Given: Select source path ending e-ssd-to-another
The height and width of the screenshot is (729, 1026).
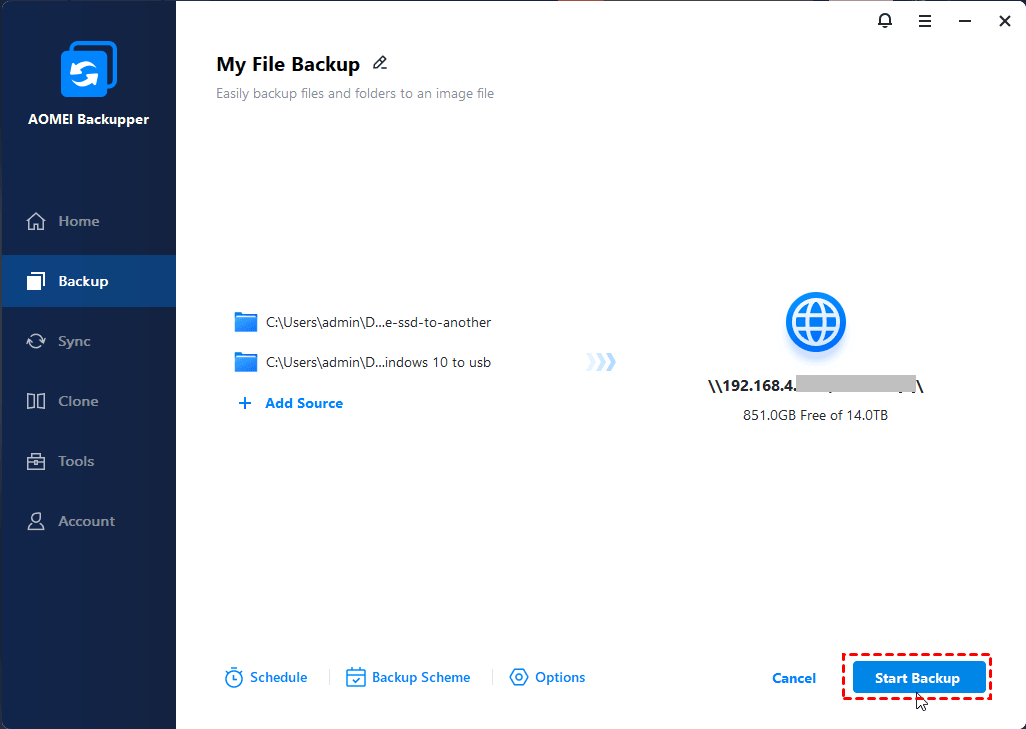Looking at the screenshot, I should (x=378, y=323).
